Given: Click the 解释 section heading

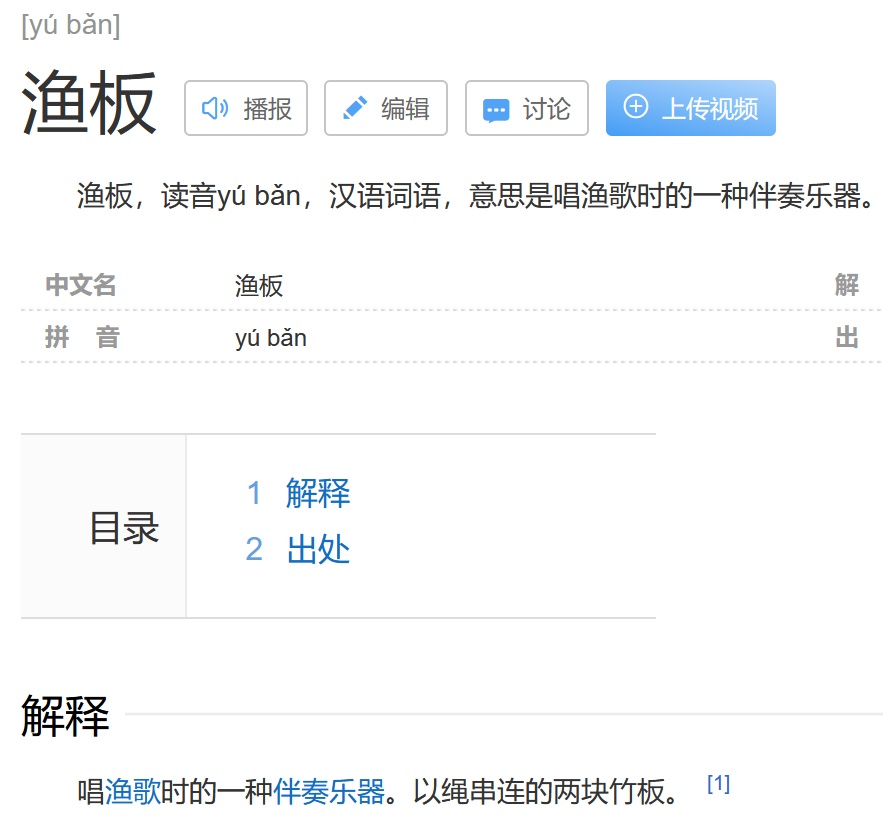Looking at the screenshot, I should click(65, 717).
